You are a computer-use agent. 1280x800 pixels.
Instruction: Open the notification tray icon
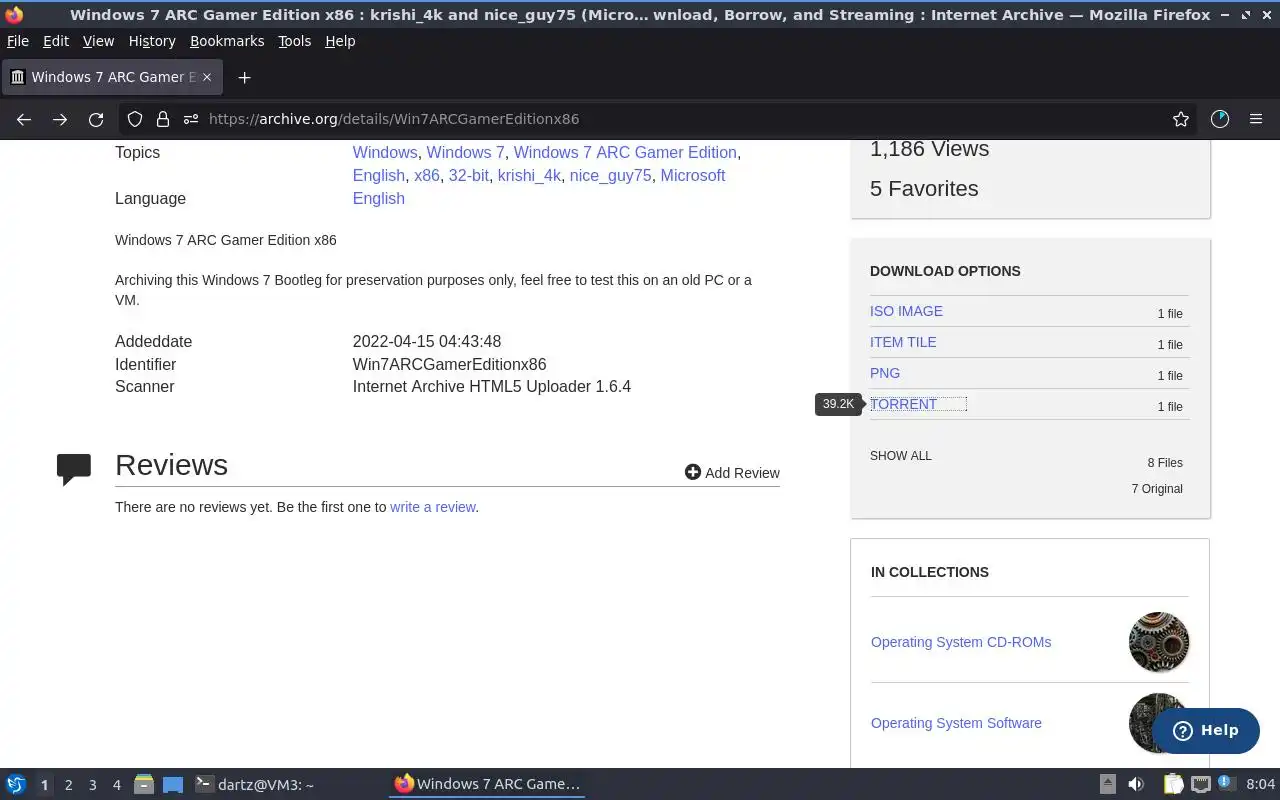pos(1227,784)
